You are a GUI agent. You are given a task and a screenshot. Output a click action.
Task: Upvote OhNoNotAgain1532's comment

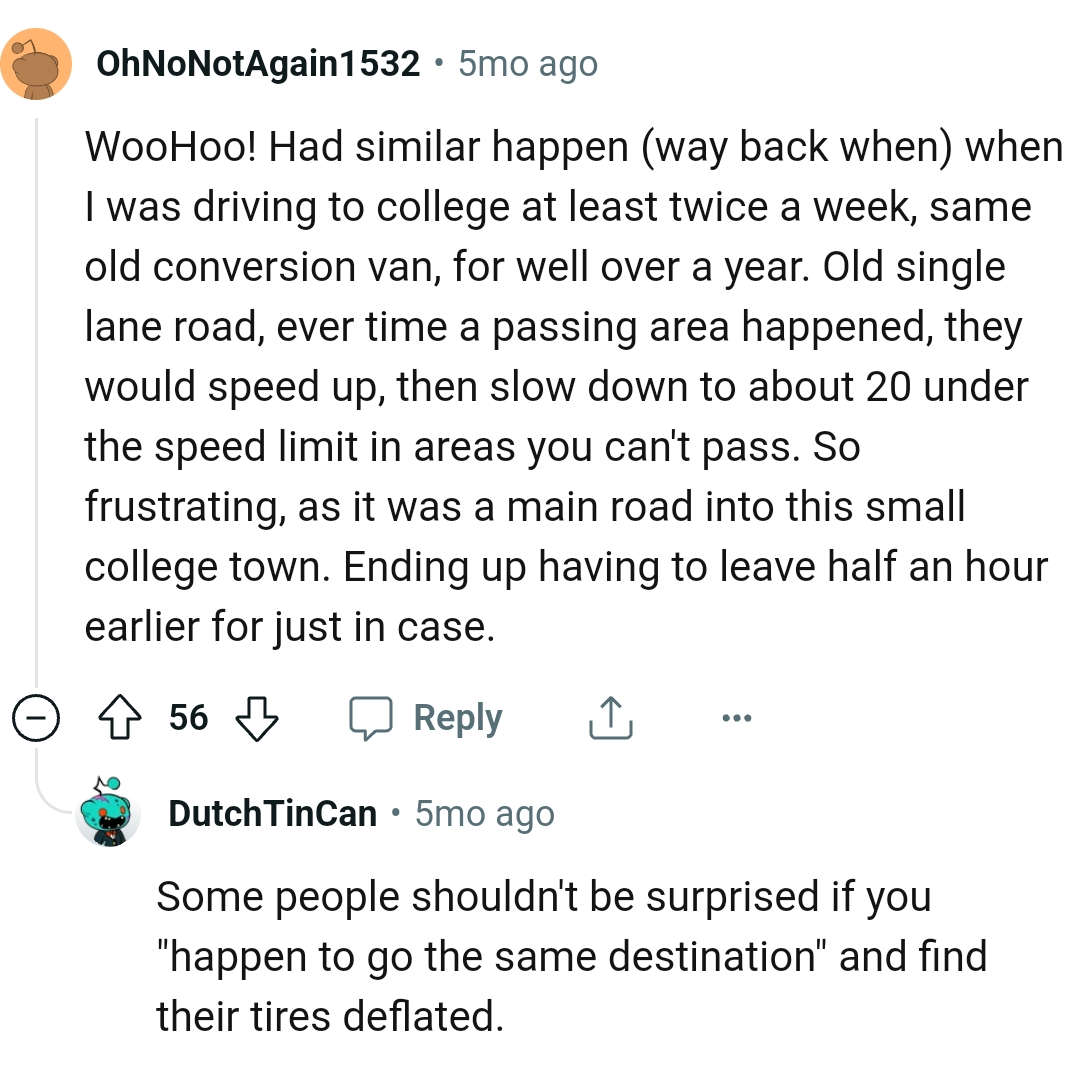pos(120,717)
